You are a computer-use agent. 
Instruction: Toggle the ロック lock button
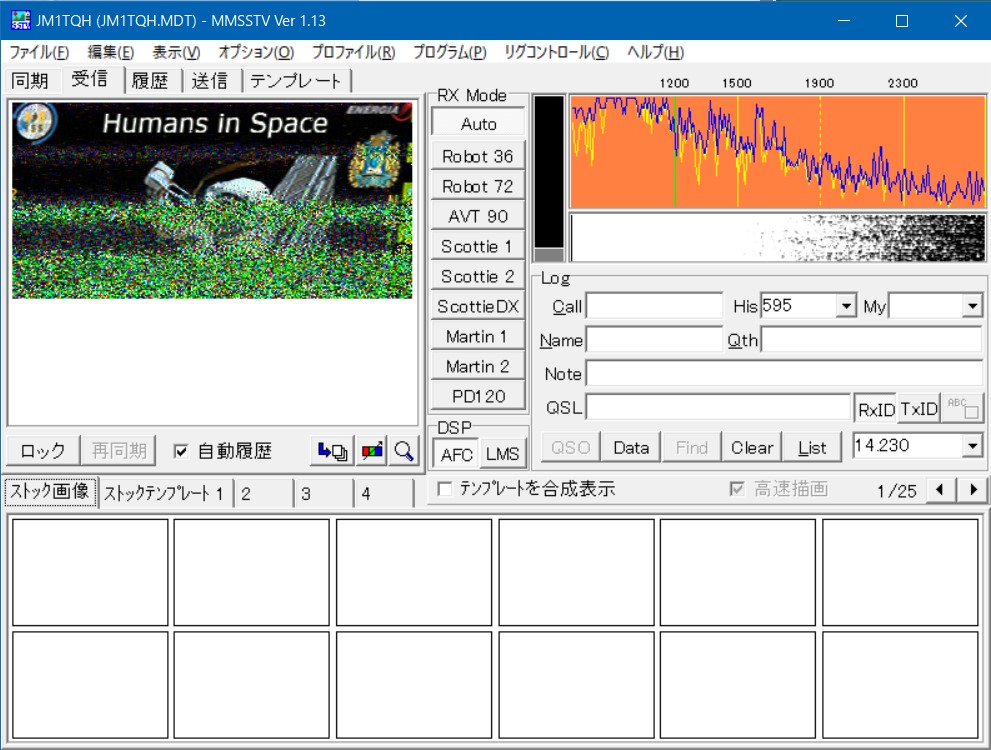pos(42,451)
